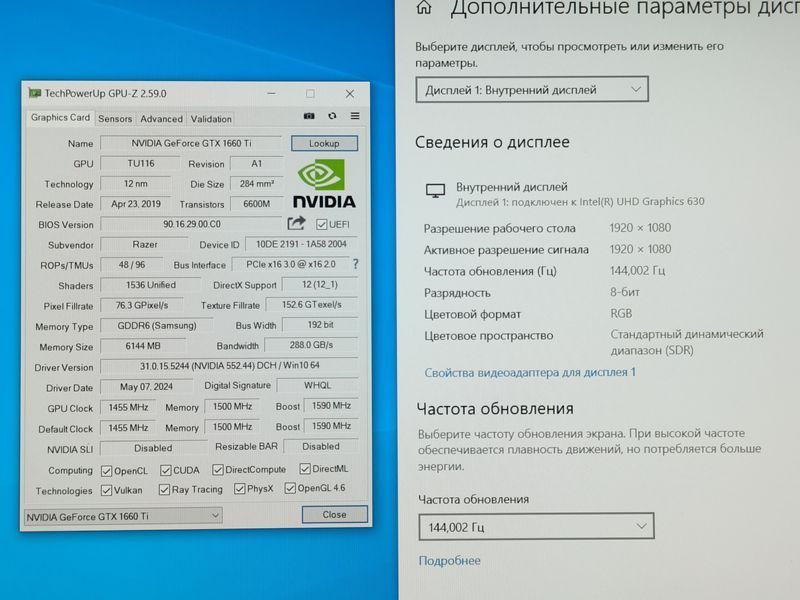Viewport: 800px width, 600px height.
Task: Click the Subvendor field Razer
Action: click(x=145, y=244)
